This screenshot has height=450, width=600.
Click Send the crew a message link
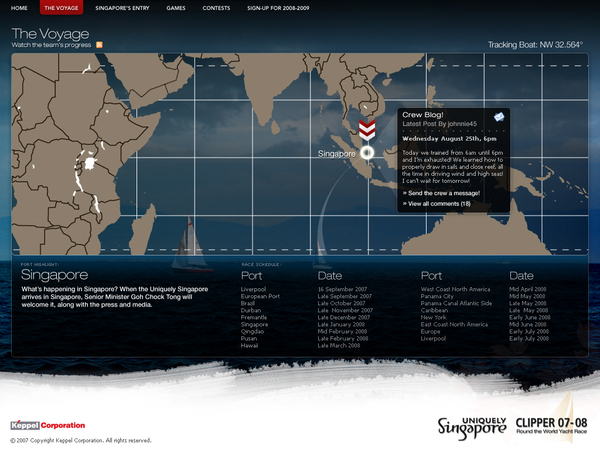[x=444, y=193]
